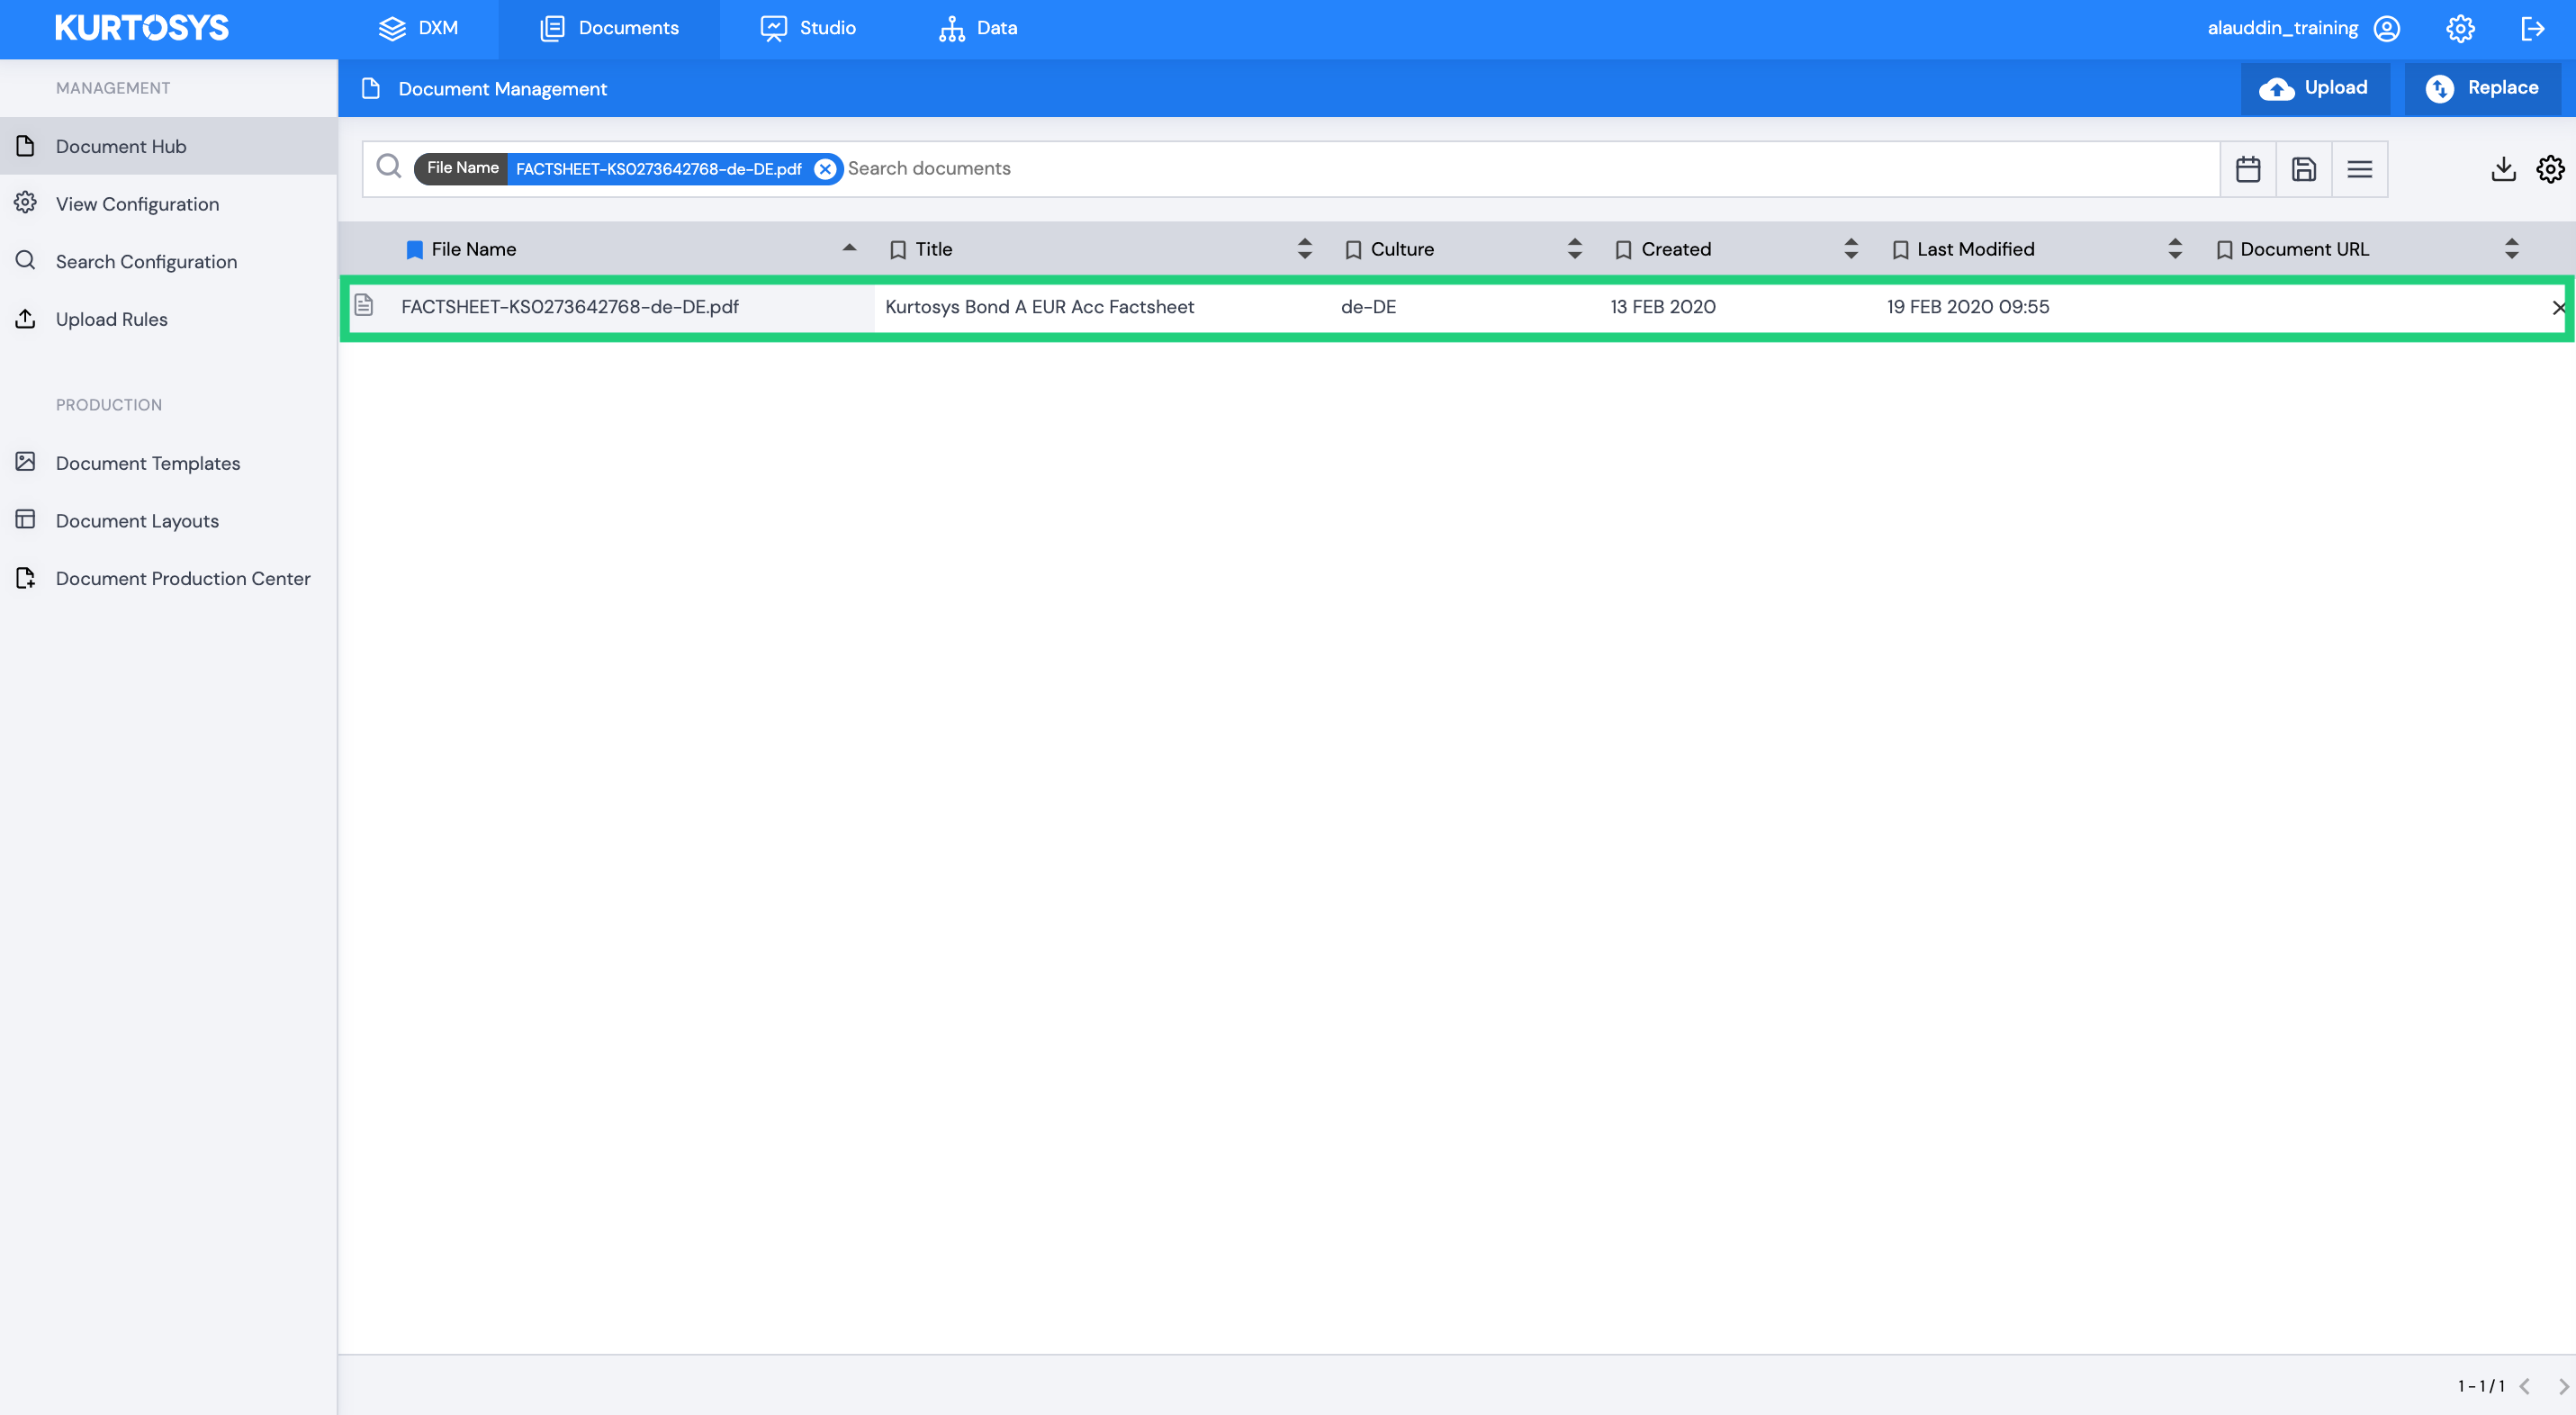Go to the next page arrow
2576x1415 pixels.
point(2563,1386)
